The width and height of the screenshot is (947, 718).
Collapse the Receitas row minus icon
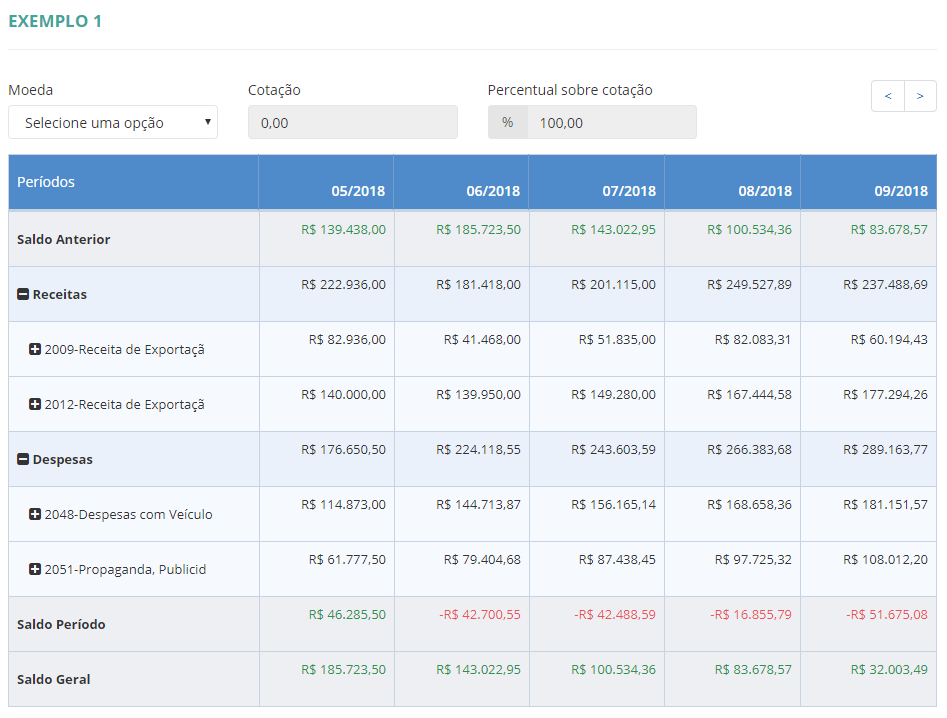pos(23,295)
